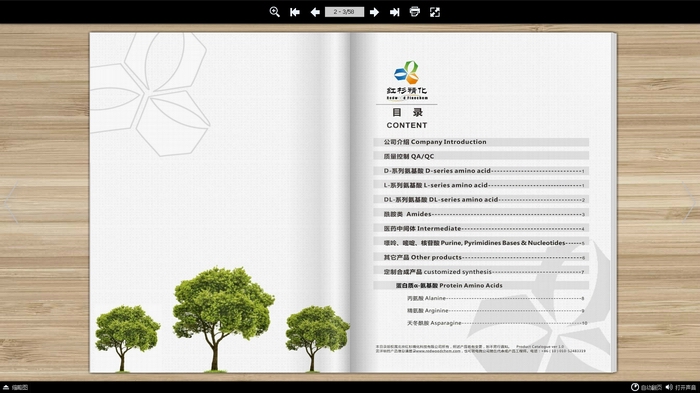Toggle fullscreen mode icon
The height and width of the screenshot is (393, 700).
click(x=435, y=12)
